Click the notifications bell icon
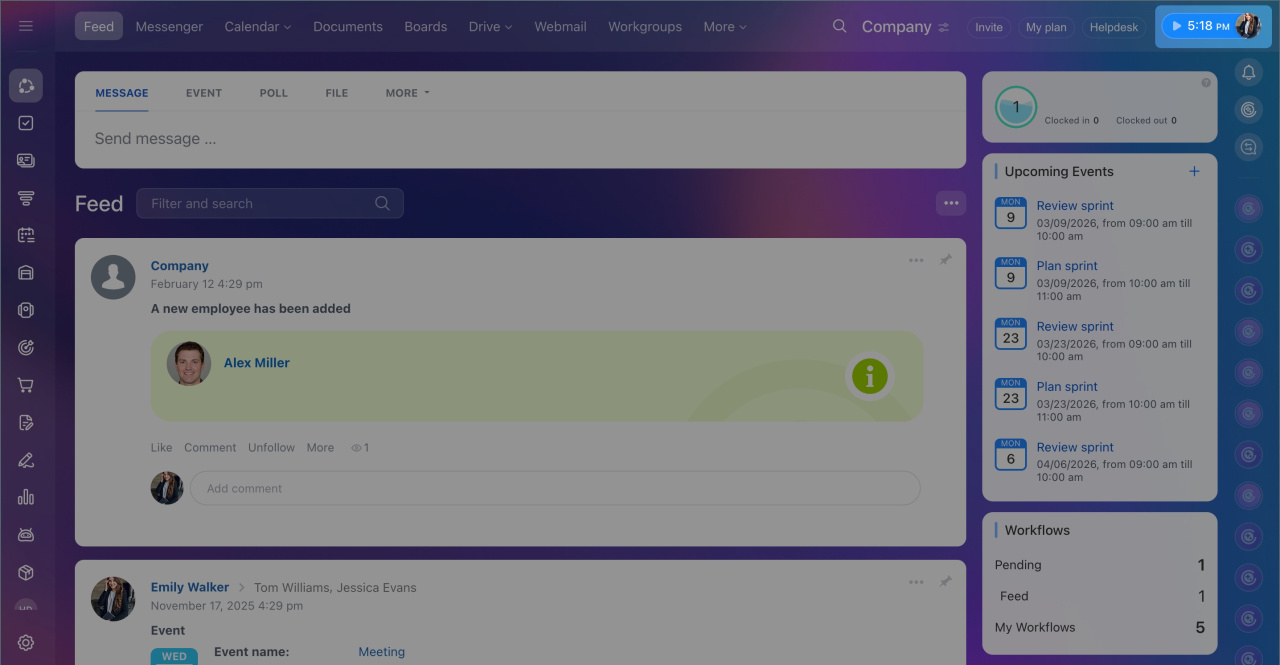The height and width of the screenshot is (665, 1280). tap(1248, 72)
